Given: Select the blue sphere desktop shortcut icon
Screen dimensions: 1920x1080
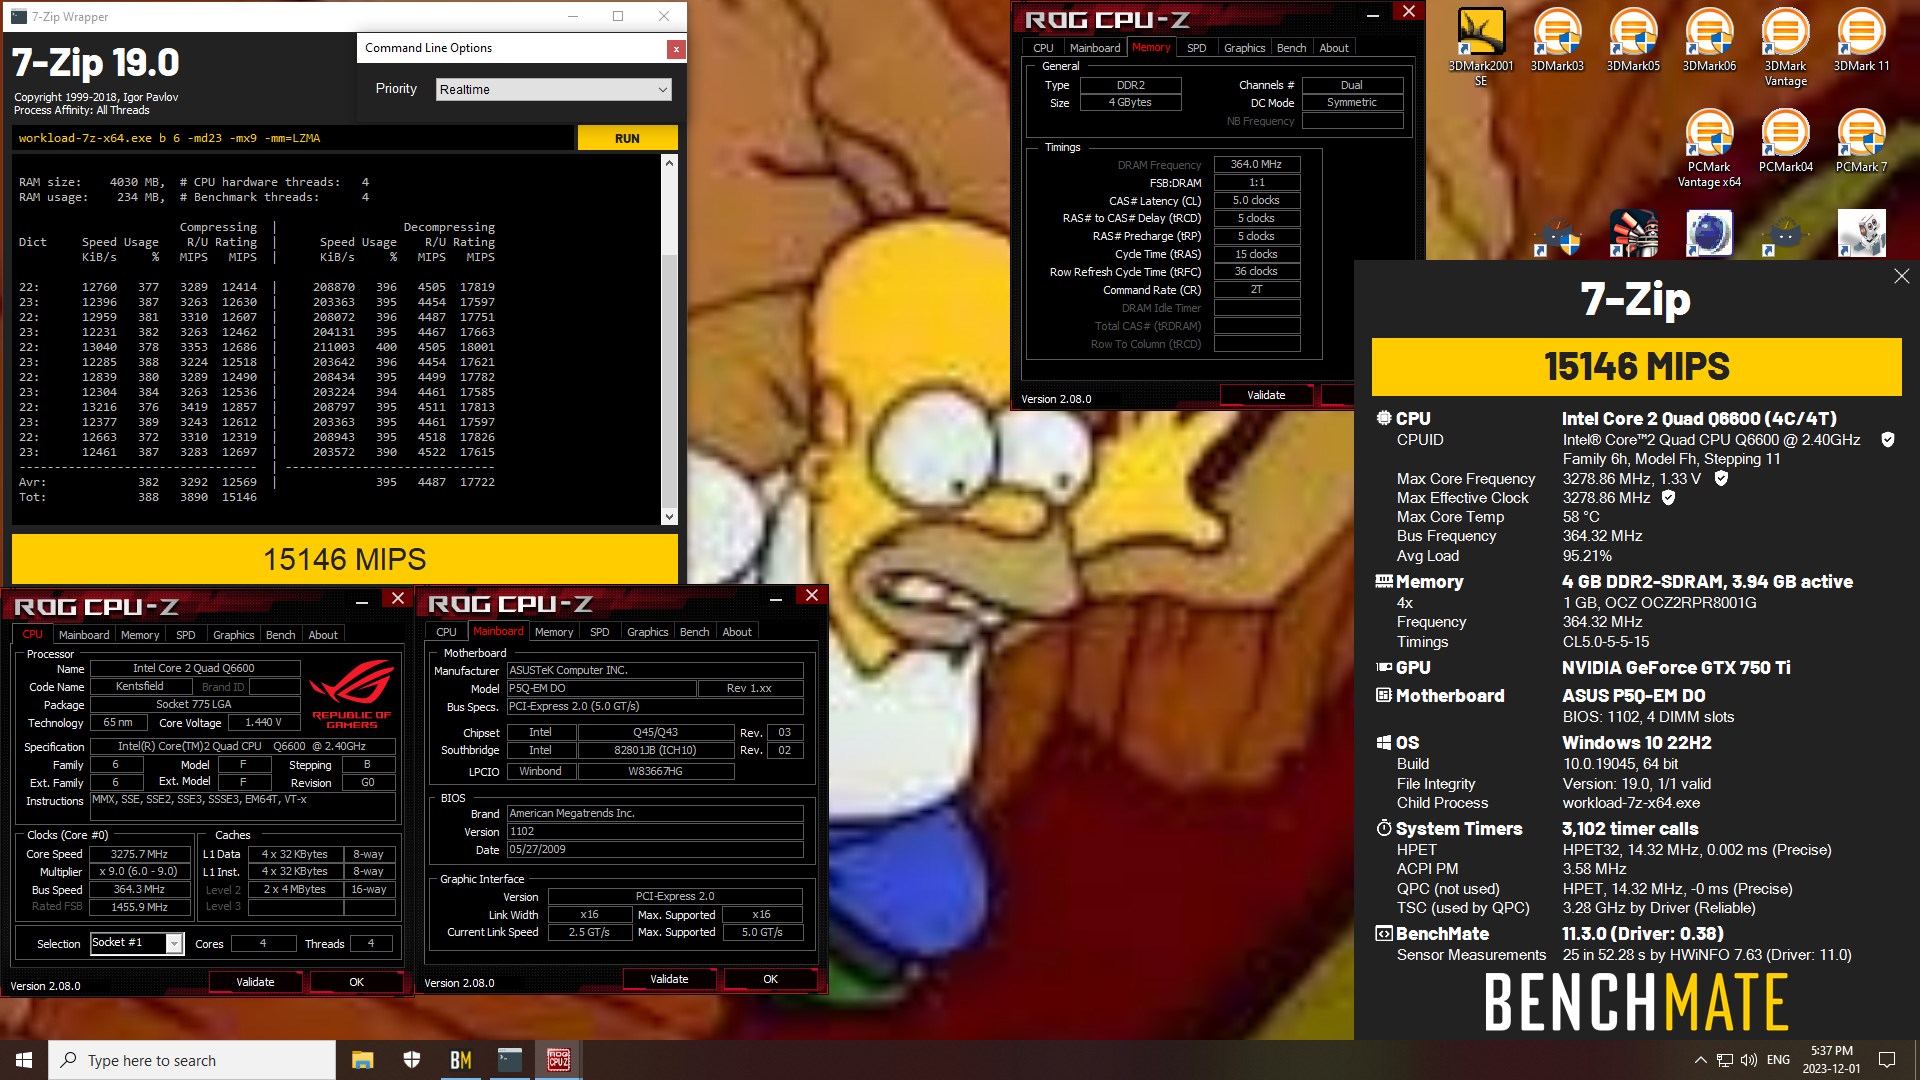Looking at the screenshot, I should pos(1709,233).
